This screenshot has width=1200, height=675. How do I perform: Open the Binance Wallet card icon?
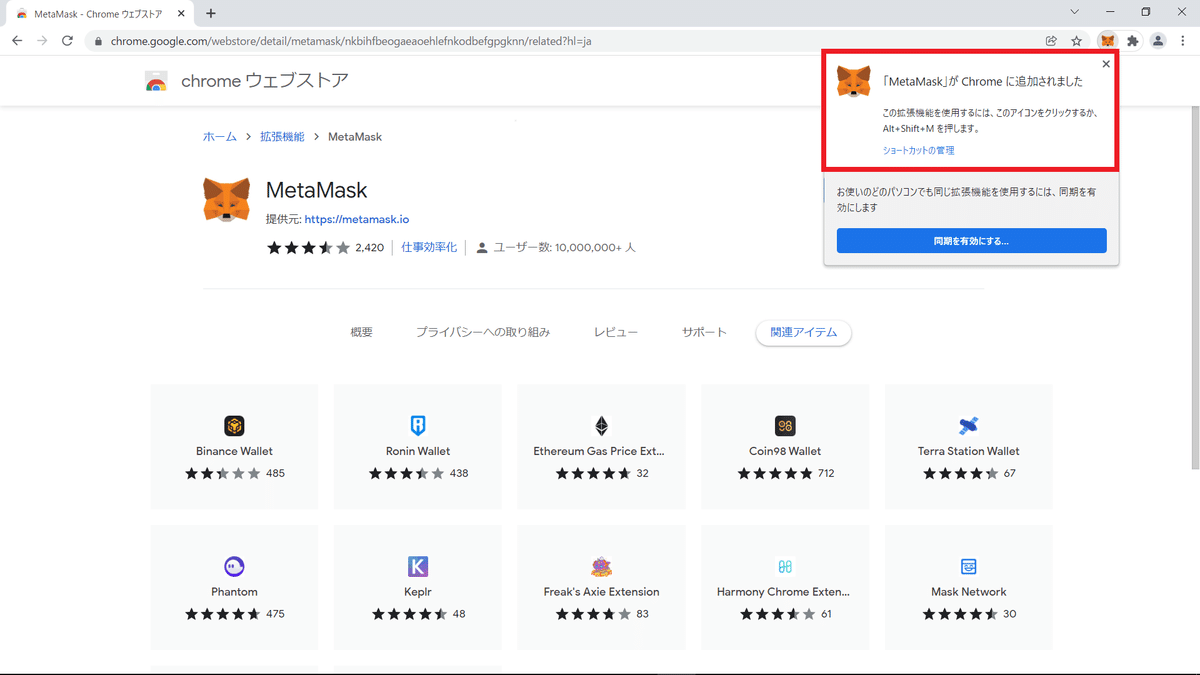pyautogui.click(x=234, y=426)
